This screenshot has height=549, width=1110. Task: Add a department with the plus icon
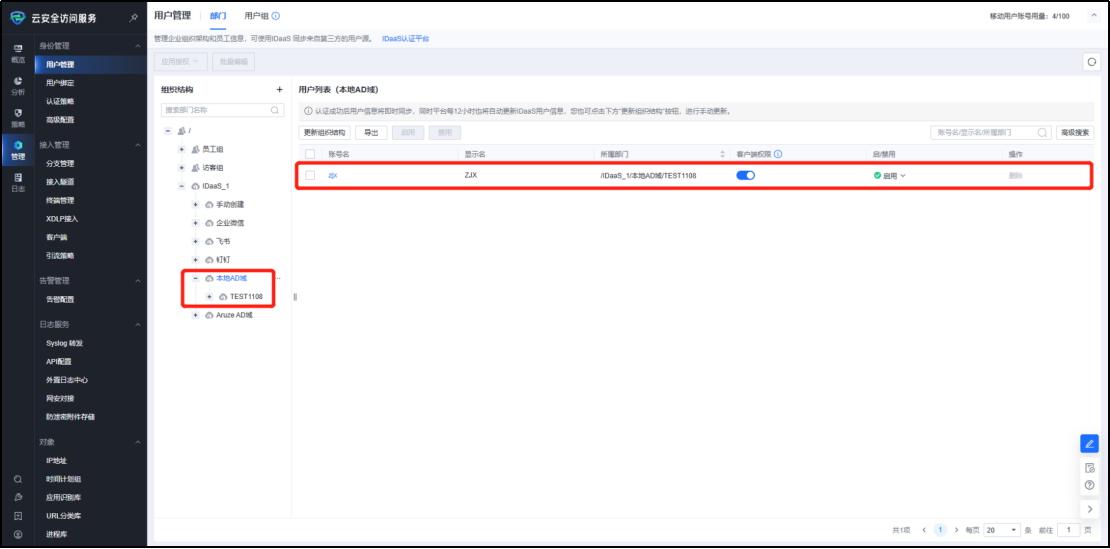[x=279, y=90]
